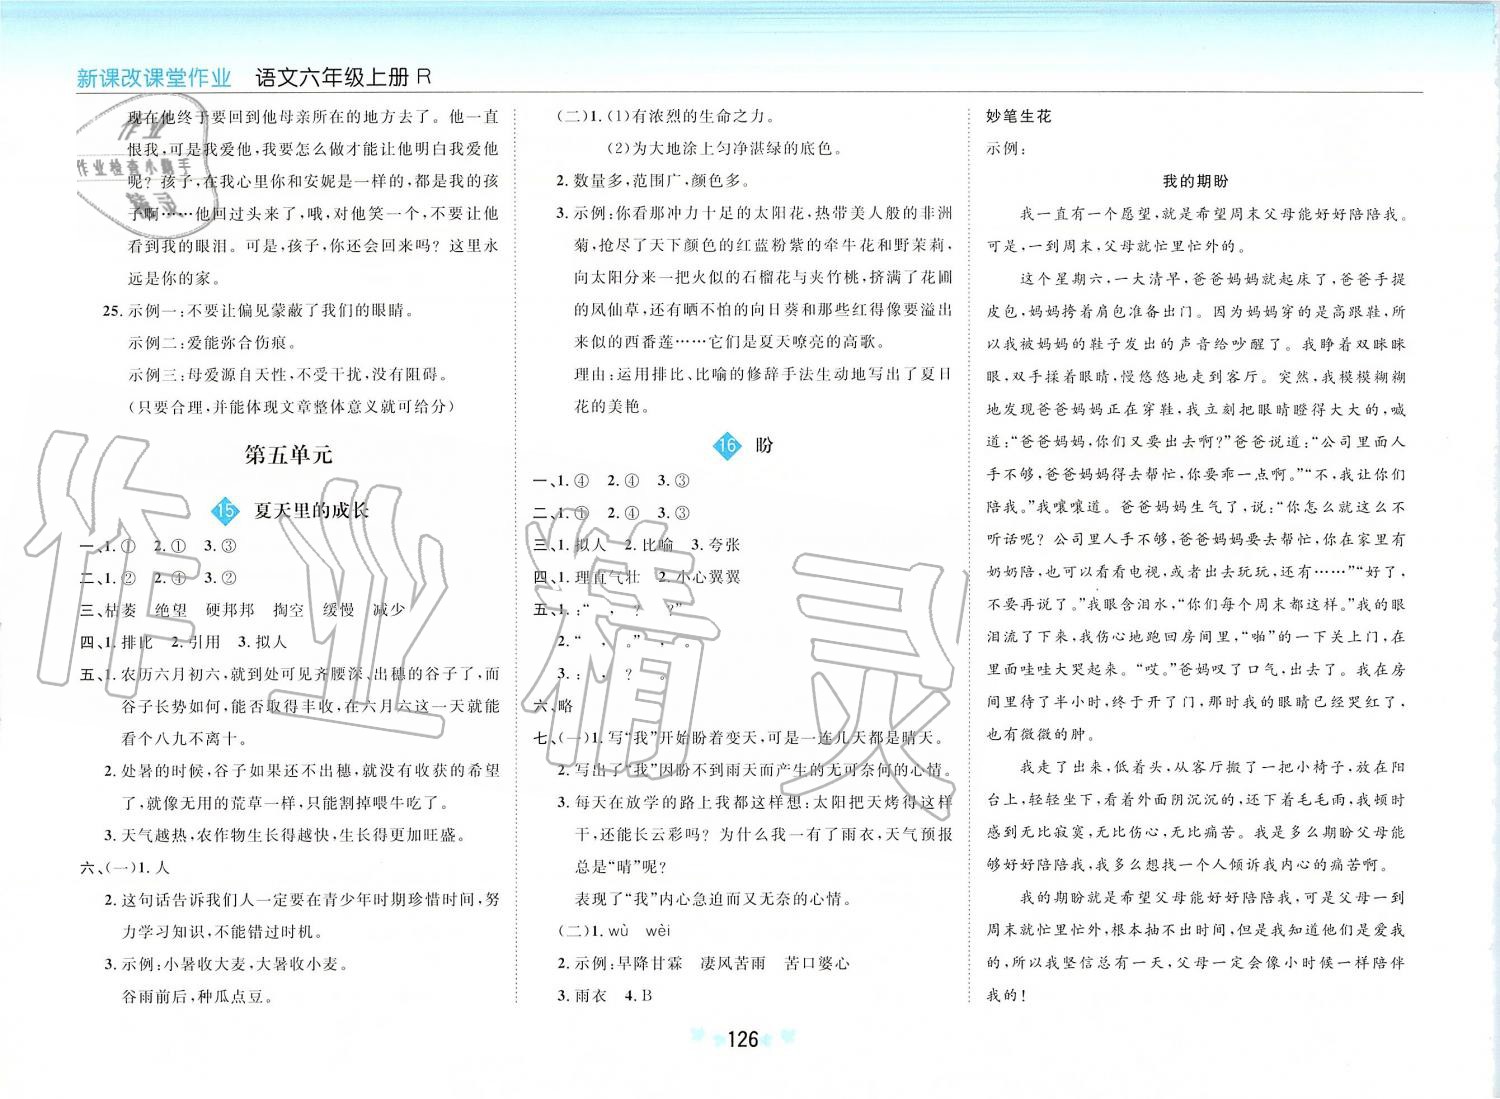
Task: Click the answer "3. 夸张" in row 三
Action: click(x=718, y=545)
